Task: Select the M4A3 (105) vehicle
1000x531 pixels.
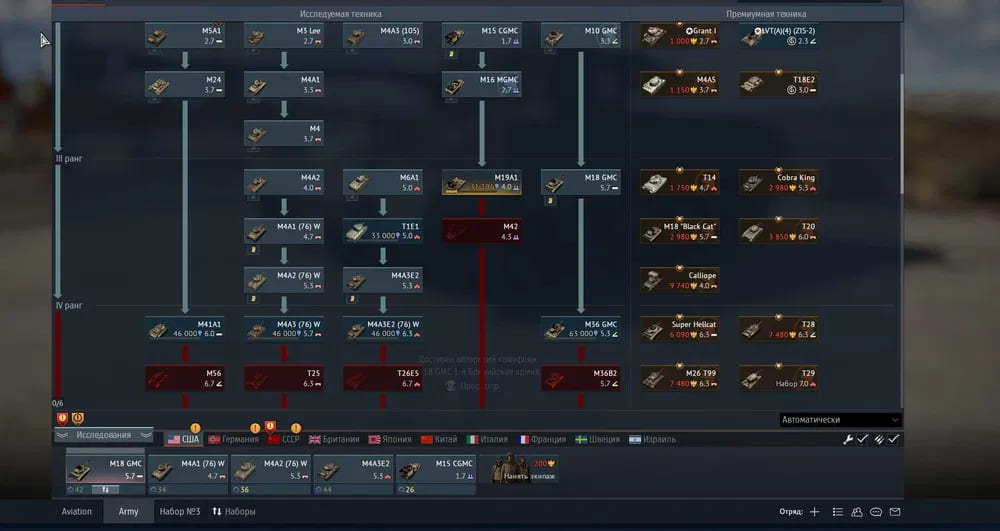Action: [x=382, y=36]
